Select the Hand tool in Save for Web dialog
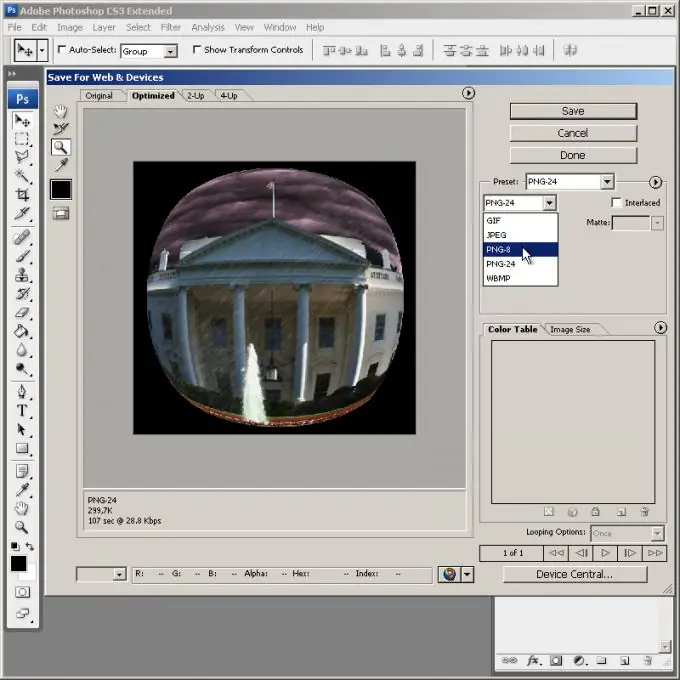The image size is (680, 680). coord(61,111)
